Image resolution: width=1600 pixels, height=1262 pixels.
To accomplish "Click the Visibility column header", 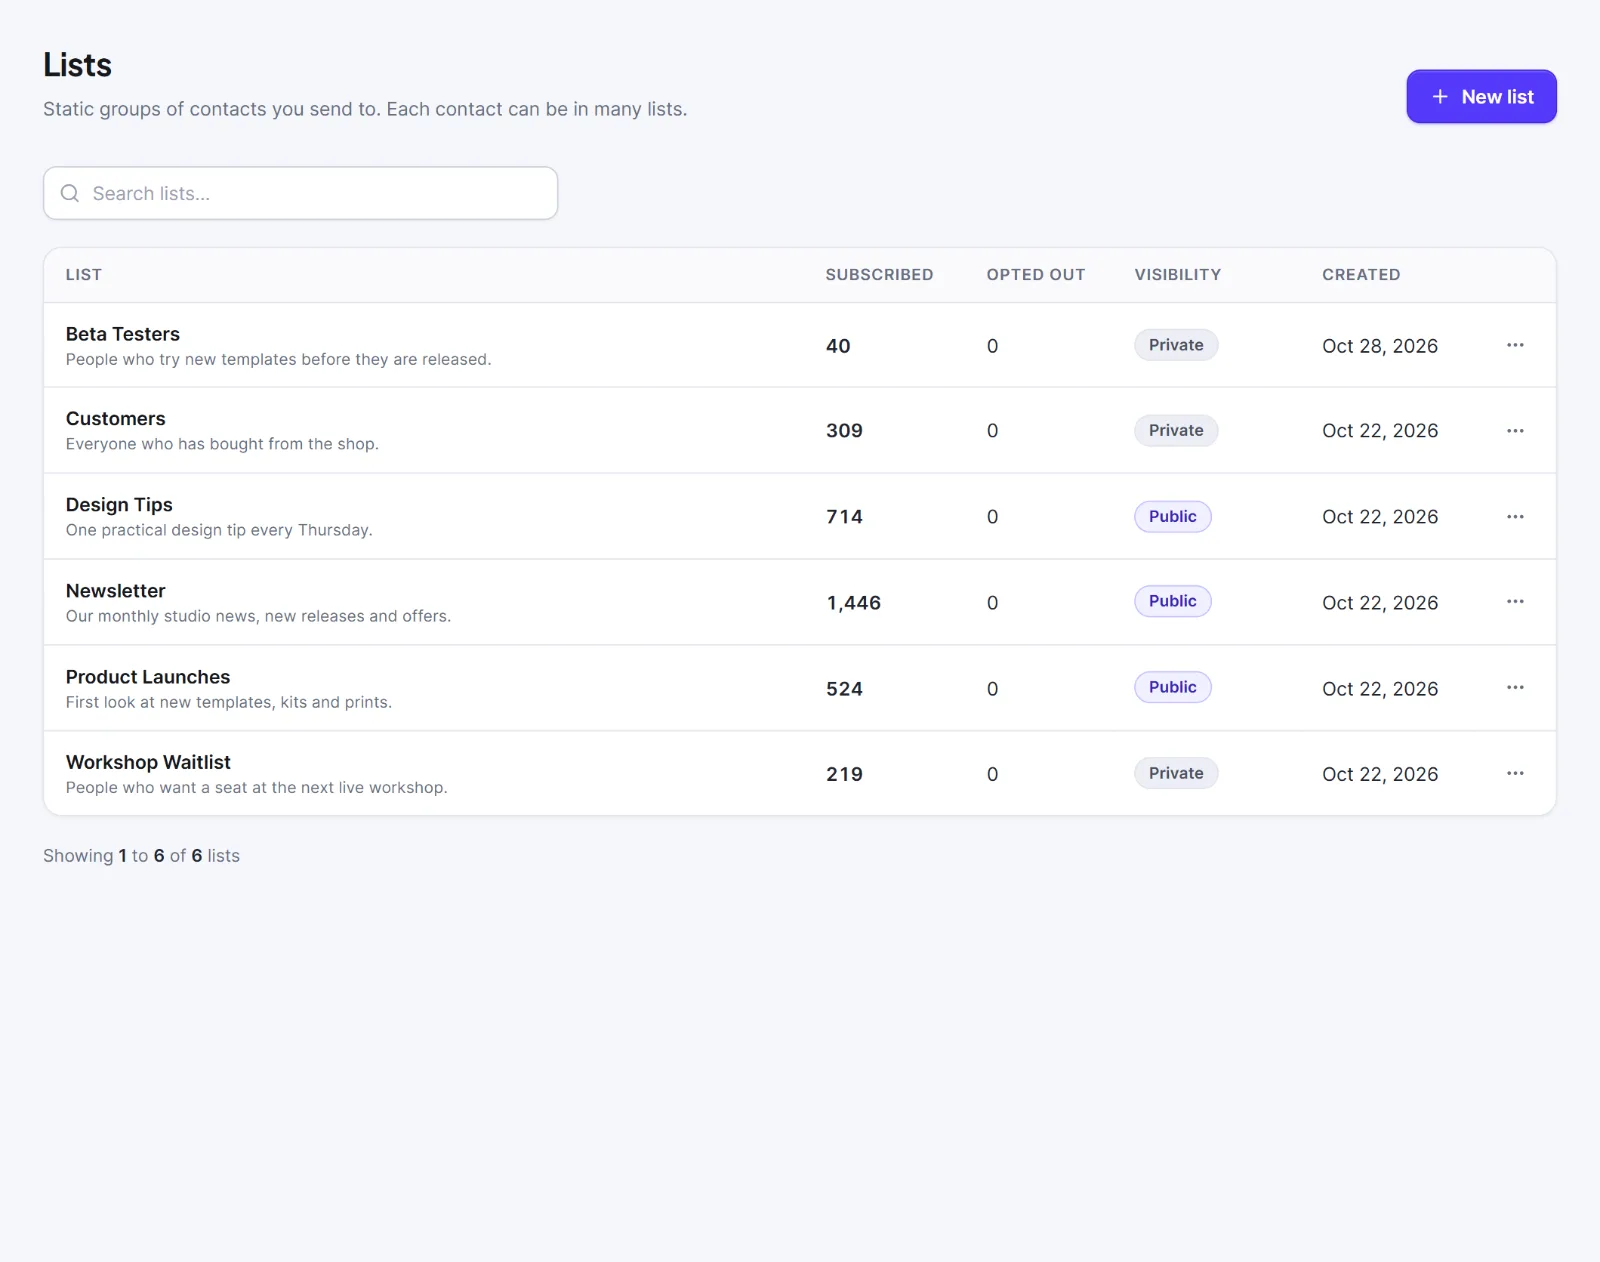I will (x=1177, y=275).
